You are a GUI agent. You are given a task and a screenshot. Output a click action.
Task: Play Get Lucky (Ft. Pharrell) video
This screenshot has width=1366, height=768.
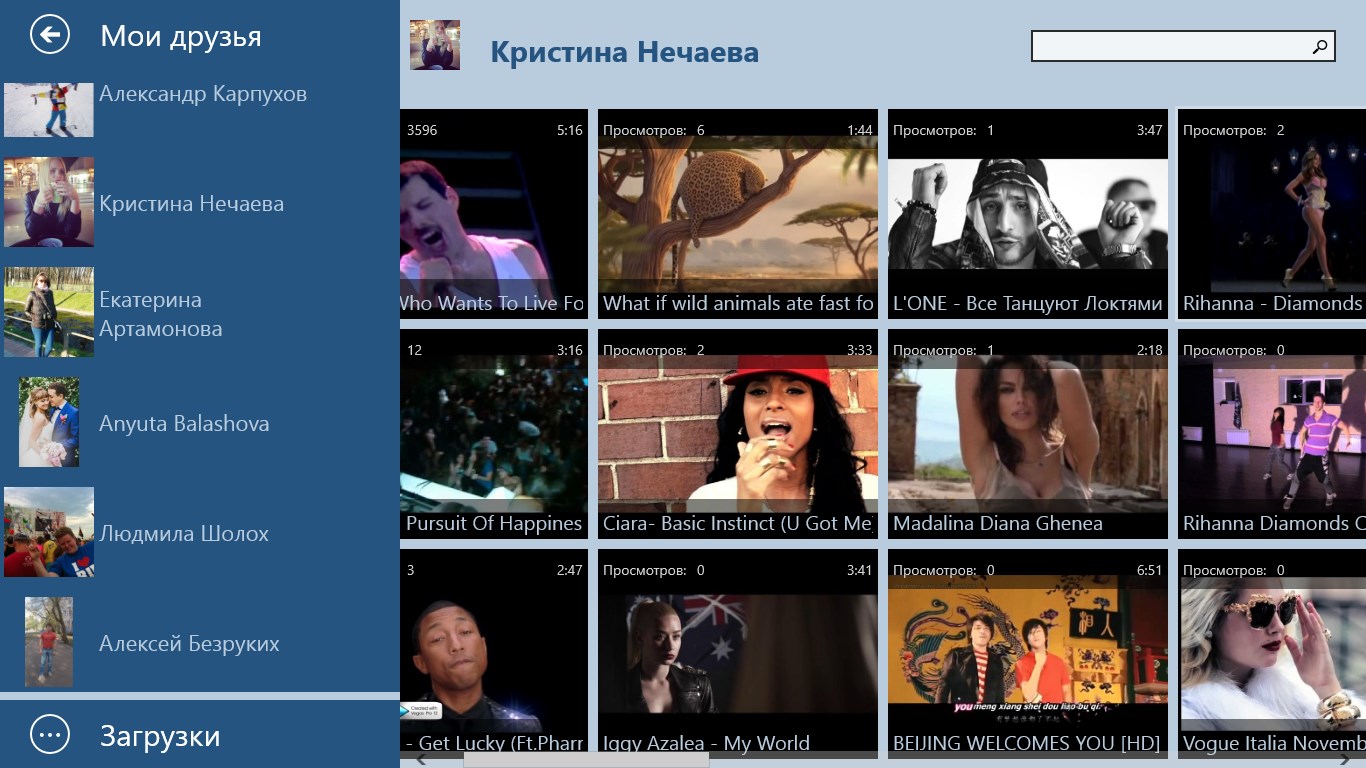(494, 654)
